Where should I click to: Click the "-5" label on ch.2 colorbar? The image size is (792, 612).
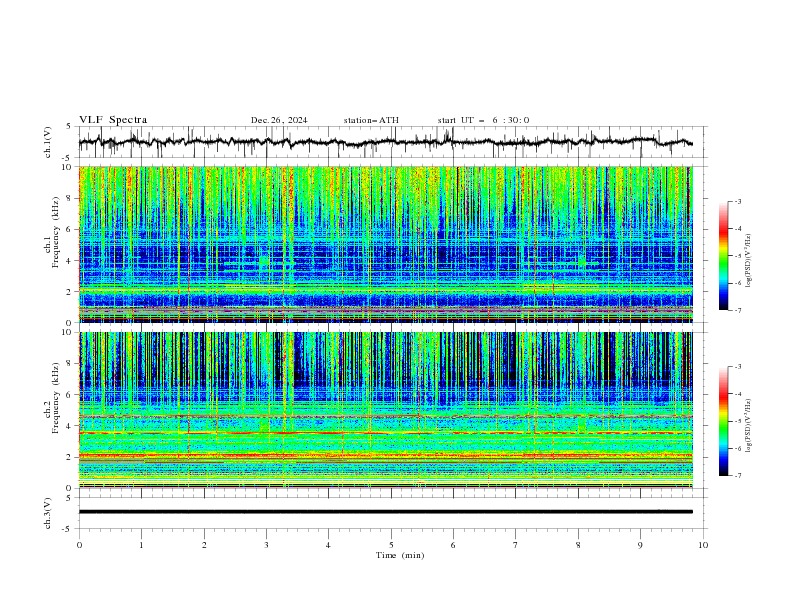click(x=738, y=421)
